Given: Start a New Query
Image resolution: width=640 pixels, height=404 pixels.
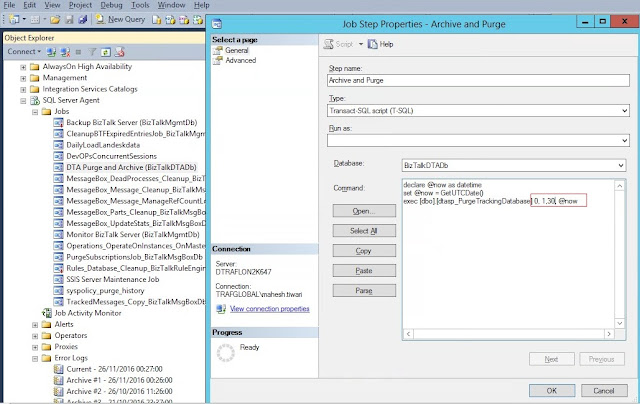Looking at the screenshot, I should tap(120, 19).
